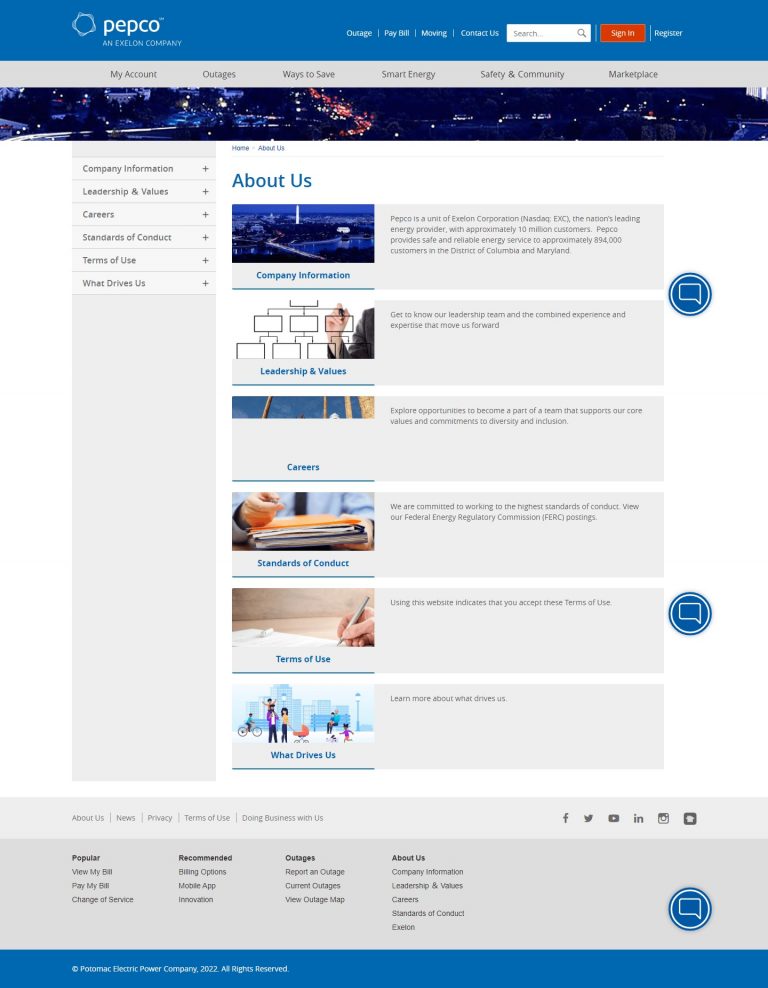Expand Careers sidebar plus icon
This screenshot has height=988, width=768.
[205, 214]
